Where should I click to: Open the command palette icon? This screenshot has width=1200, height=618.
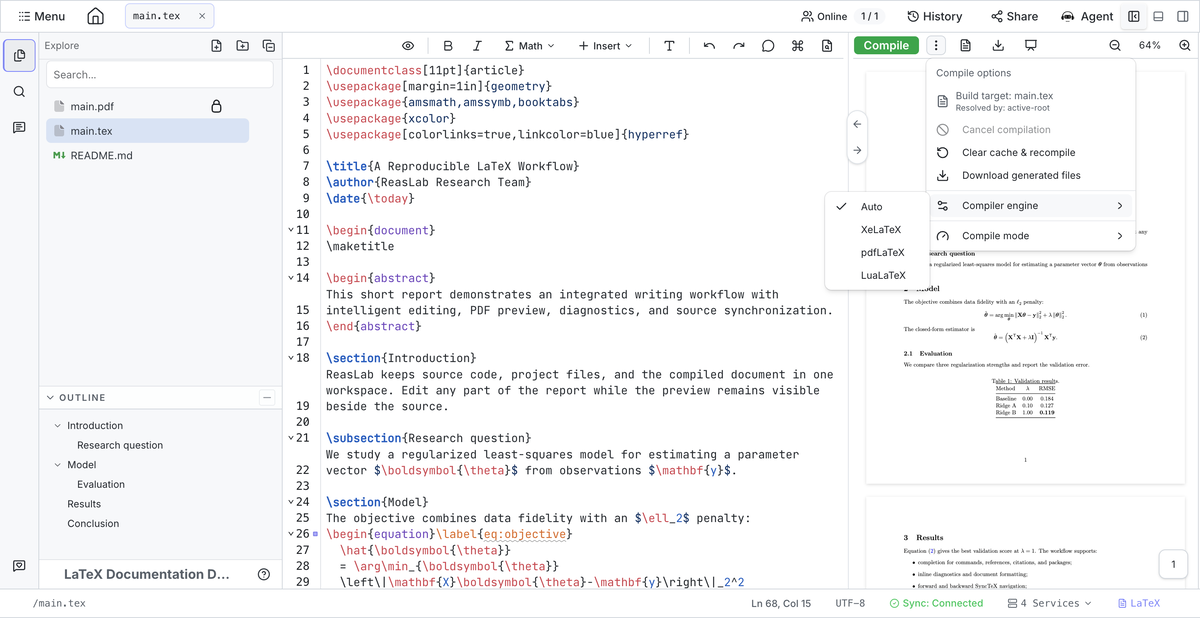pyautogui.click(x=797, y=46)
